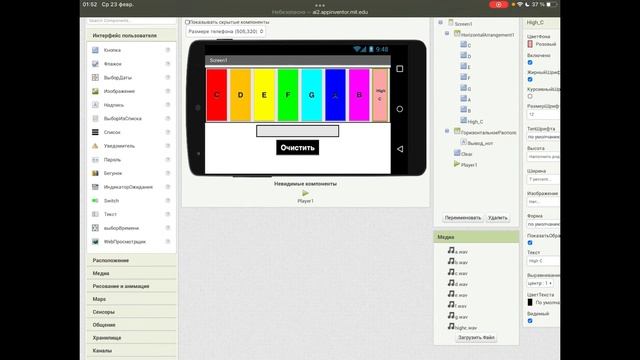
Task: Click the red screen recording indicator
Action: coord(498,4)
